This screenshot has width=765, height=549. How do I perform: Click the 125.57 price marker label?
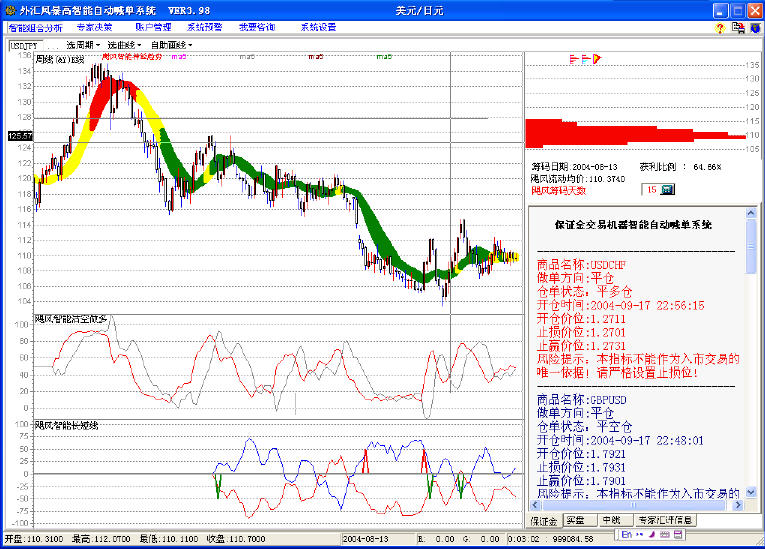20,136
